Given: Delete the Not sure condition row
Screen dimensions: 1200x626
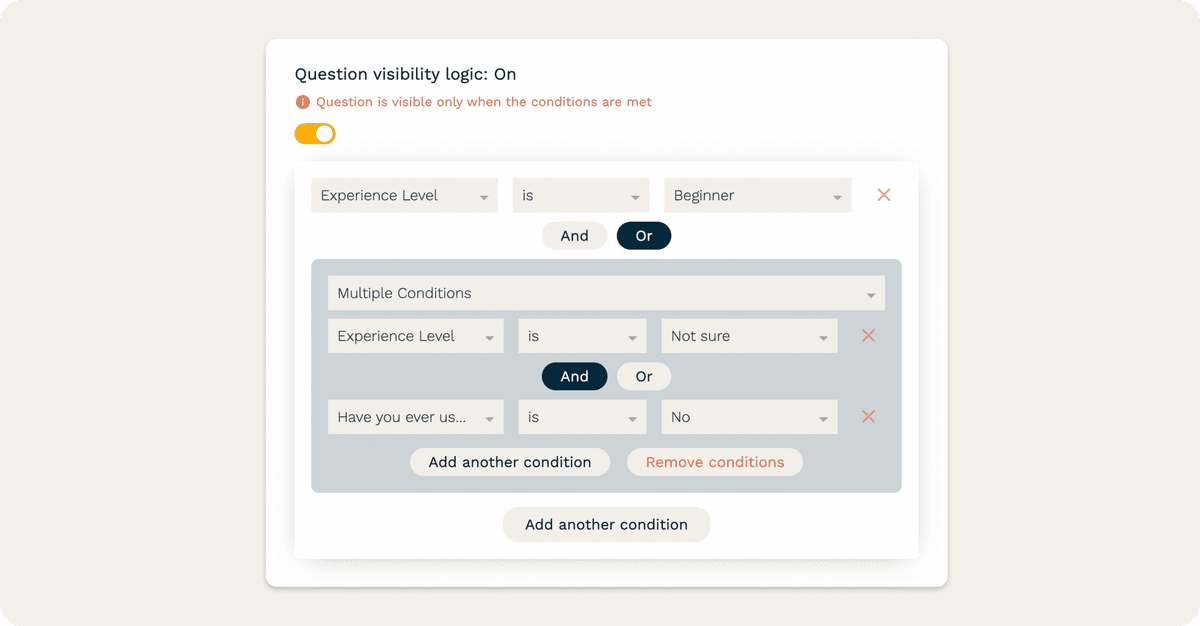Looking at the screenshot, I should point(868,336).
